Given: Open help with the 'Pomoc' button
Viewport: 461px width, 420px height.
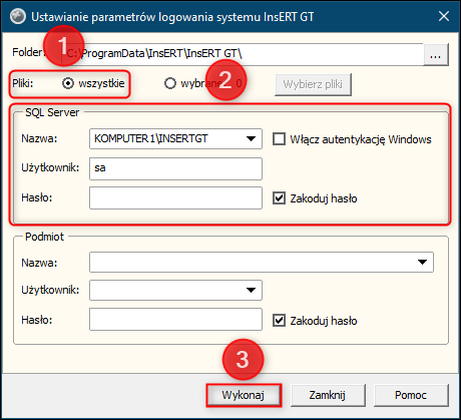Looking at the screenshot, I should [x=411, y=395].
